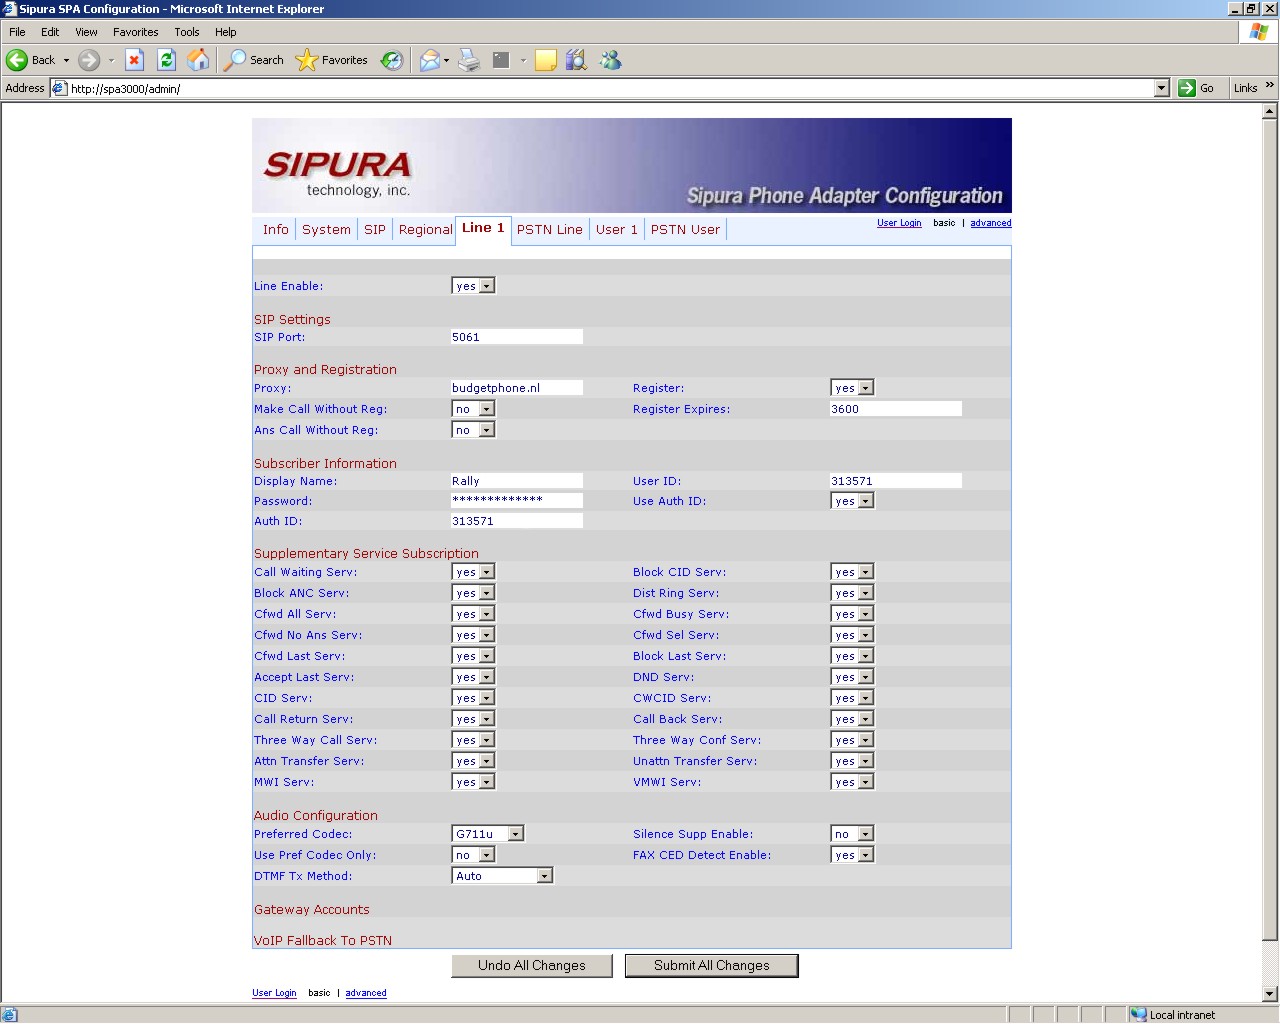Click the Links toolbar label
This screenshot has width=1280, height=1024.
1245,88
